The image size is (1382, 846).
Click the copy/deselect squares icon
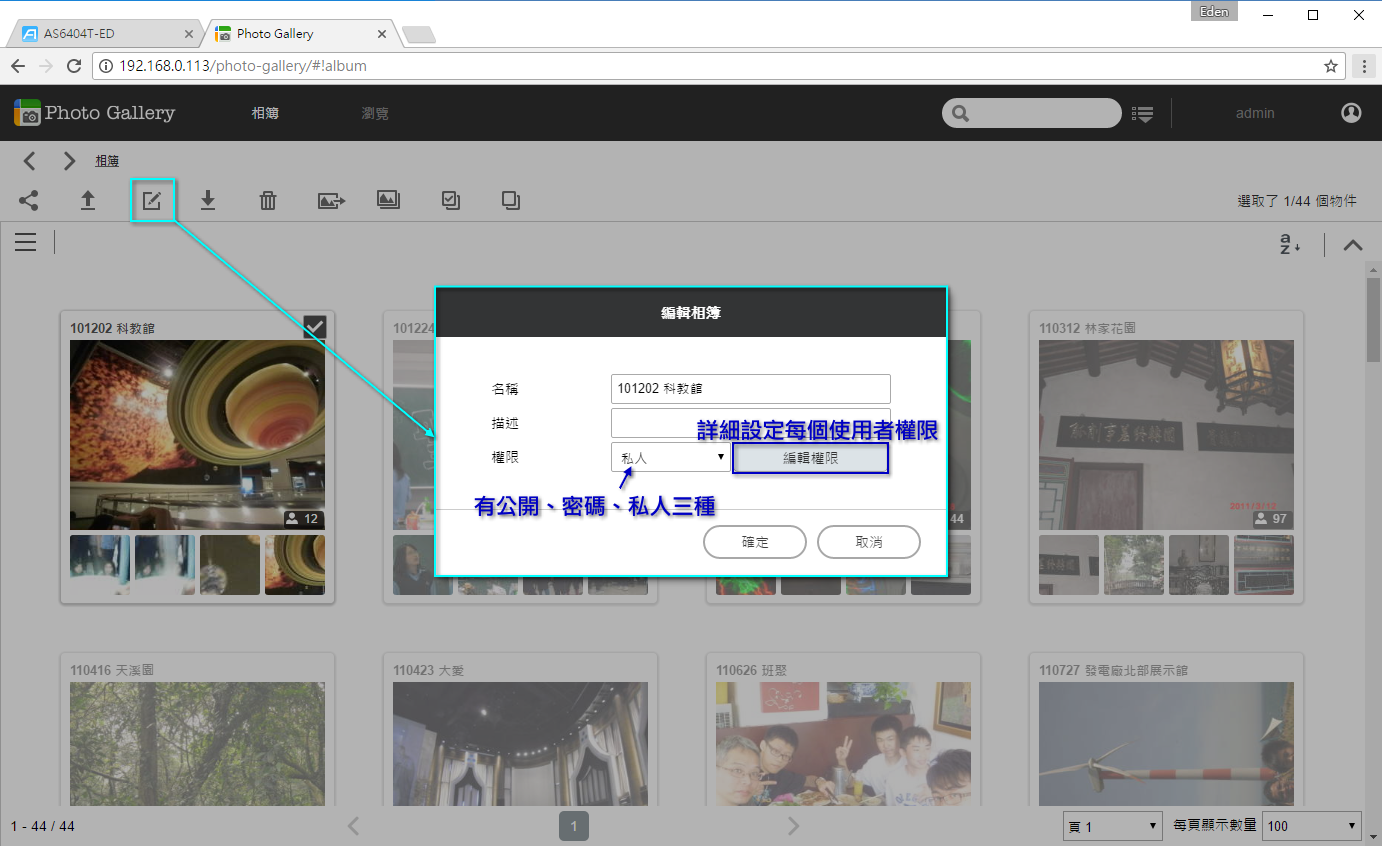pos(511,200)
